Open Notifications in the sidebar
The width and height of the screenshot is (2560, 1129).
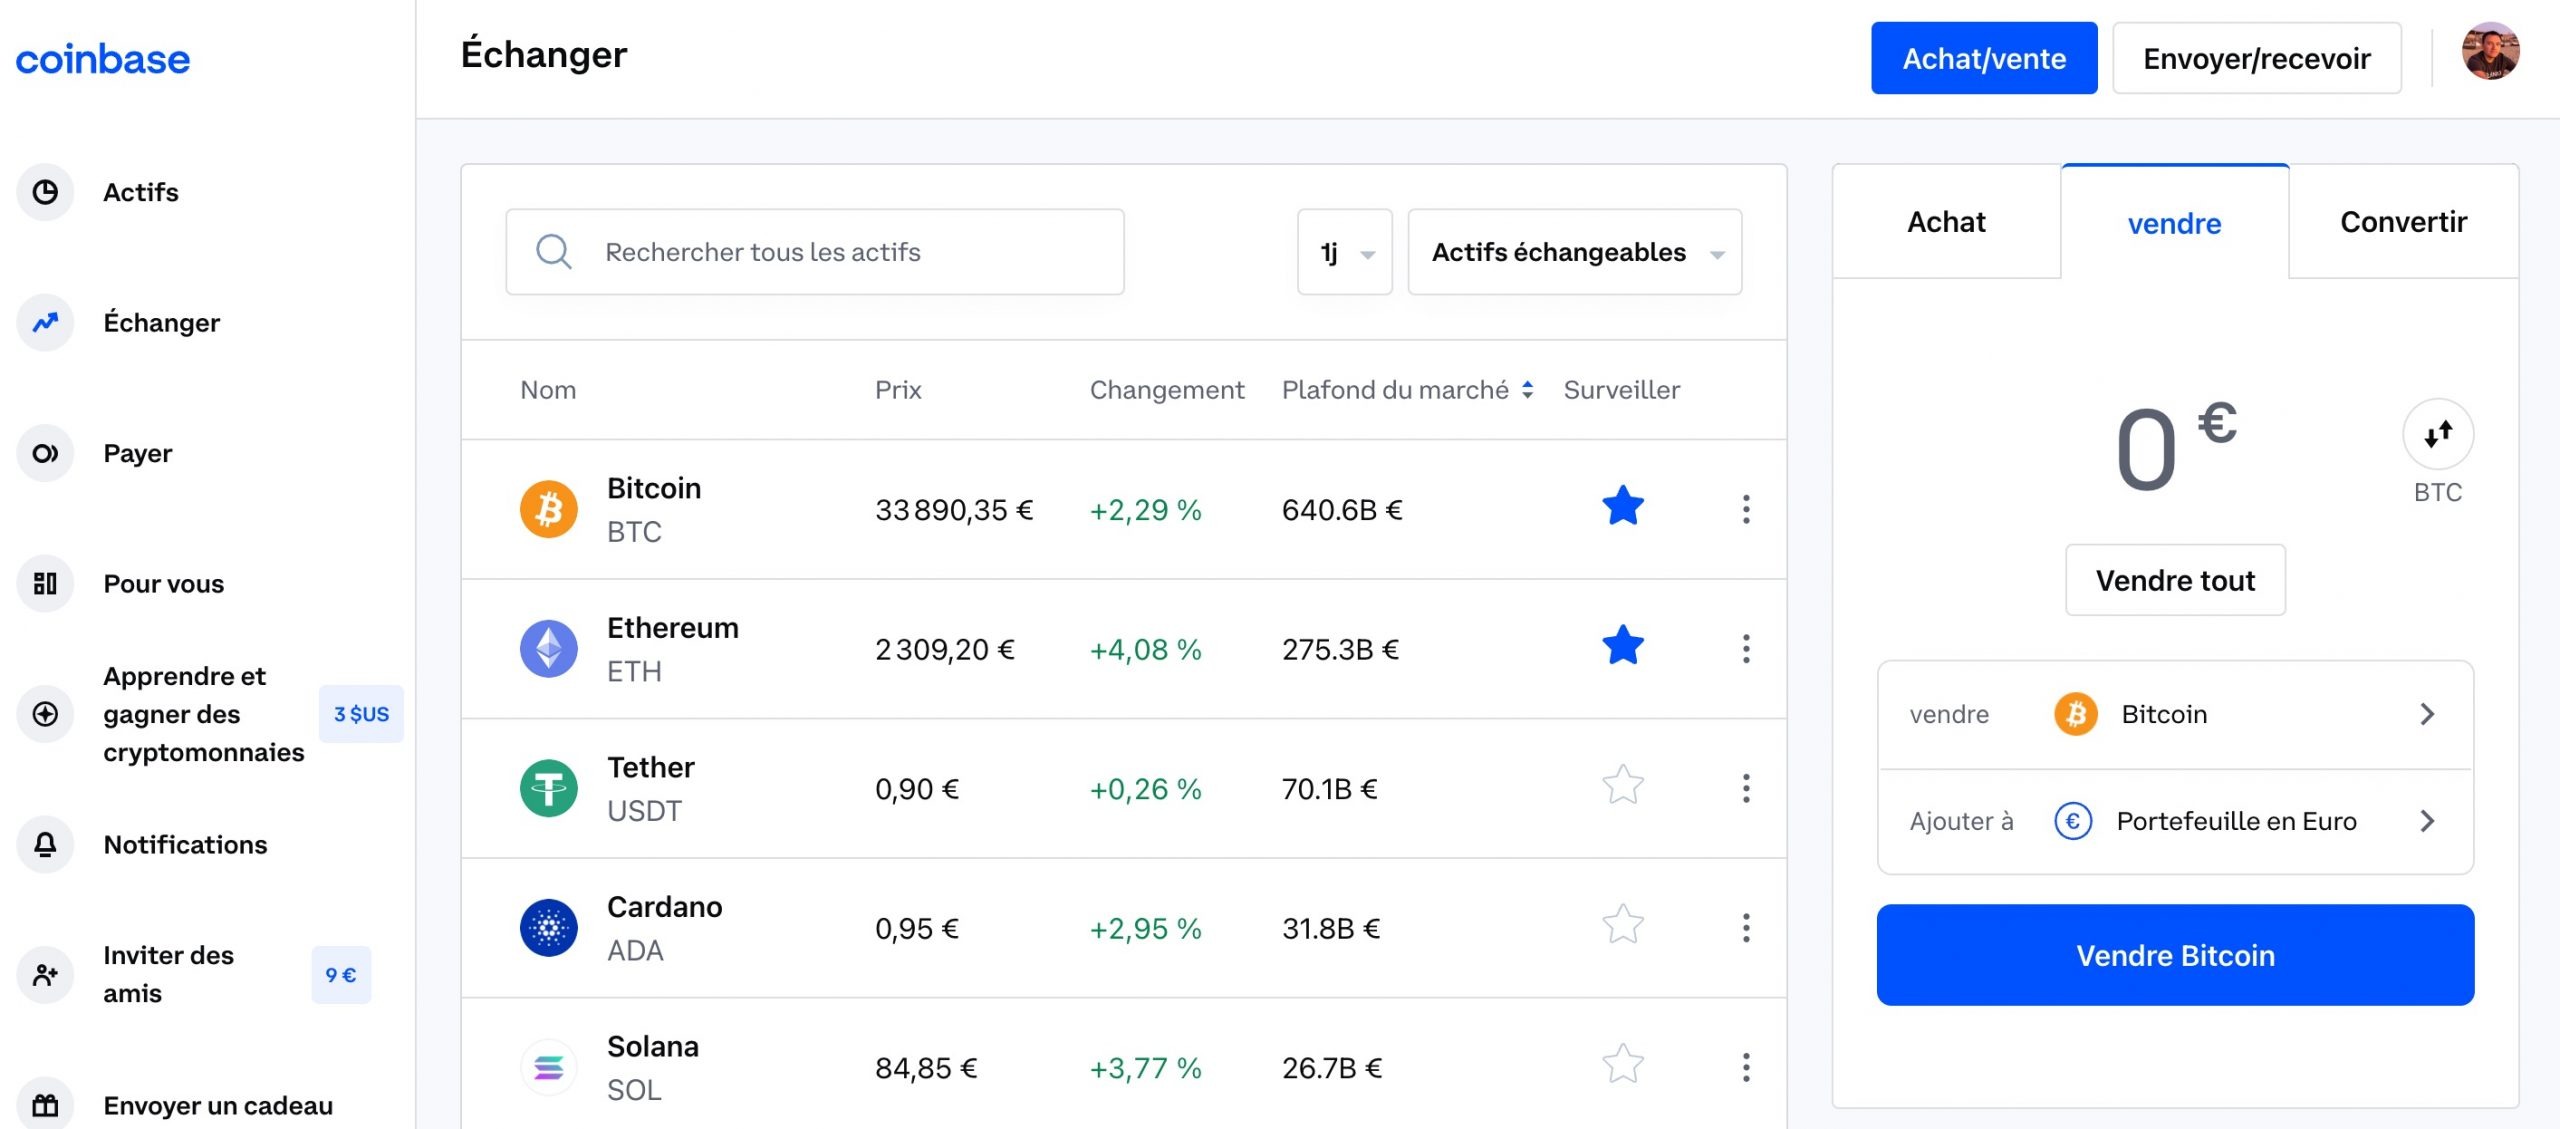coord(186,845)
